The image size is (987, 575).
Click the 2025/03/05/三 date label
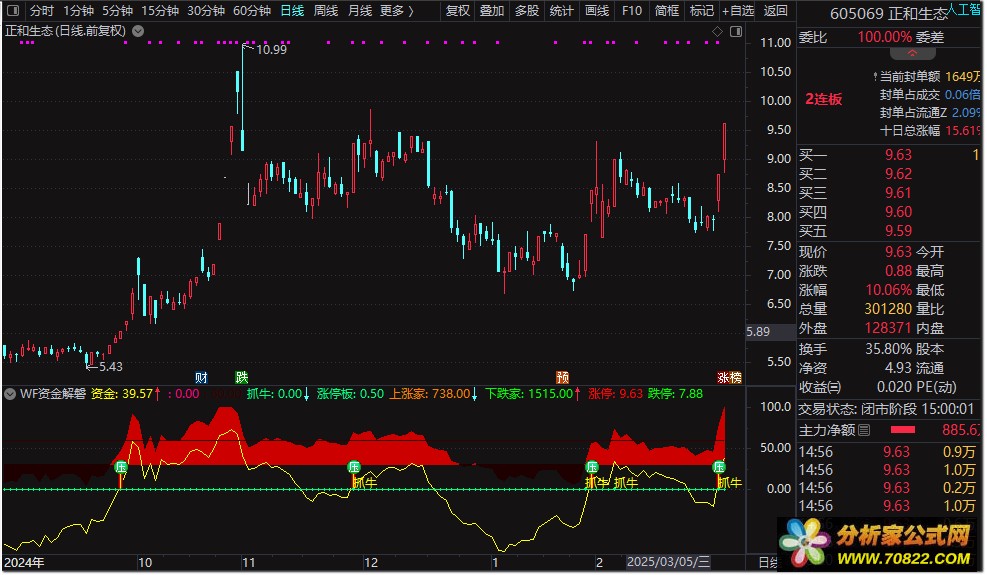[x=668, y=562]
